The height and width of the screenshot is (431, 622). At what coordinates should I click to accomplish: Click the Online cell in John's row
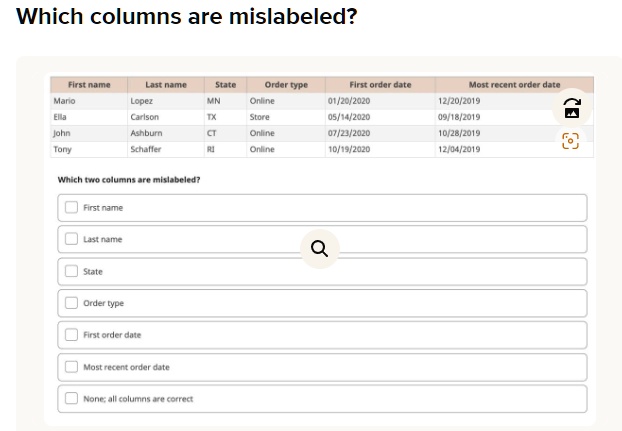[286, 133]
